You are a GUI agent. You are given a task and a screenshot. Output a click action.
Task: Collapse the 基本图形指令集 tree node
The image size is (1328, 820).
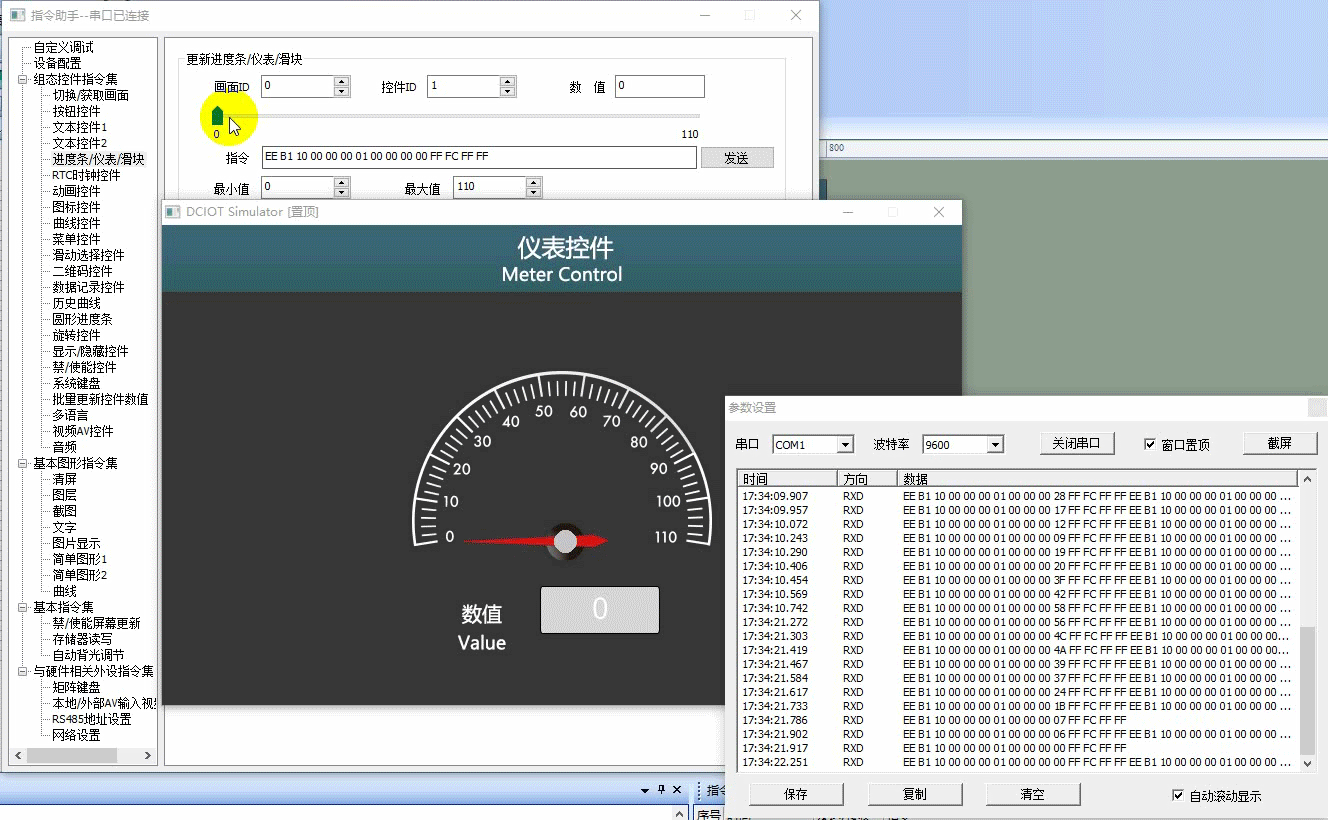coord(23,463)
